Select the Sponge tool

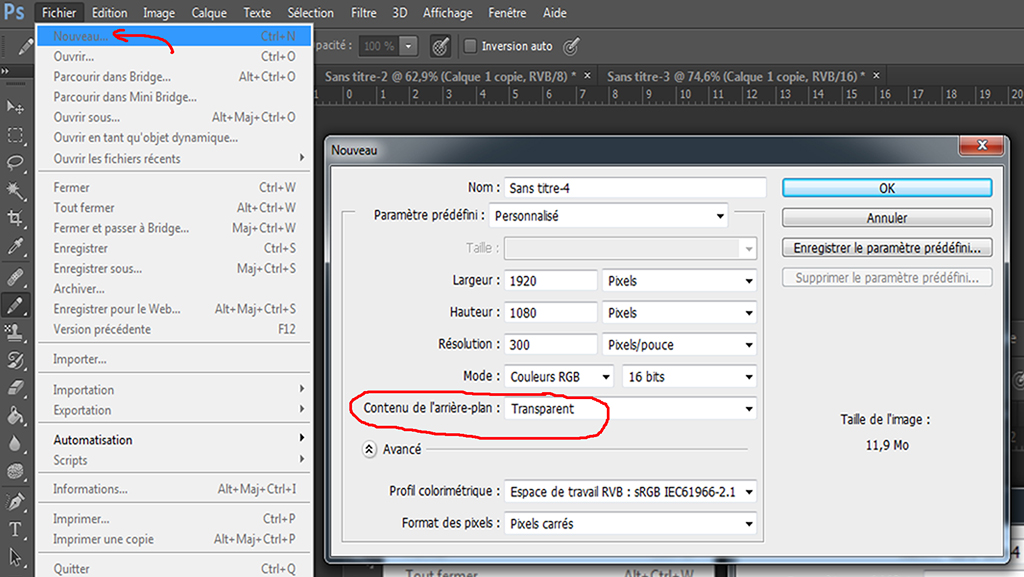point(14,471)
